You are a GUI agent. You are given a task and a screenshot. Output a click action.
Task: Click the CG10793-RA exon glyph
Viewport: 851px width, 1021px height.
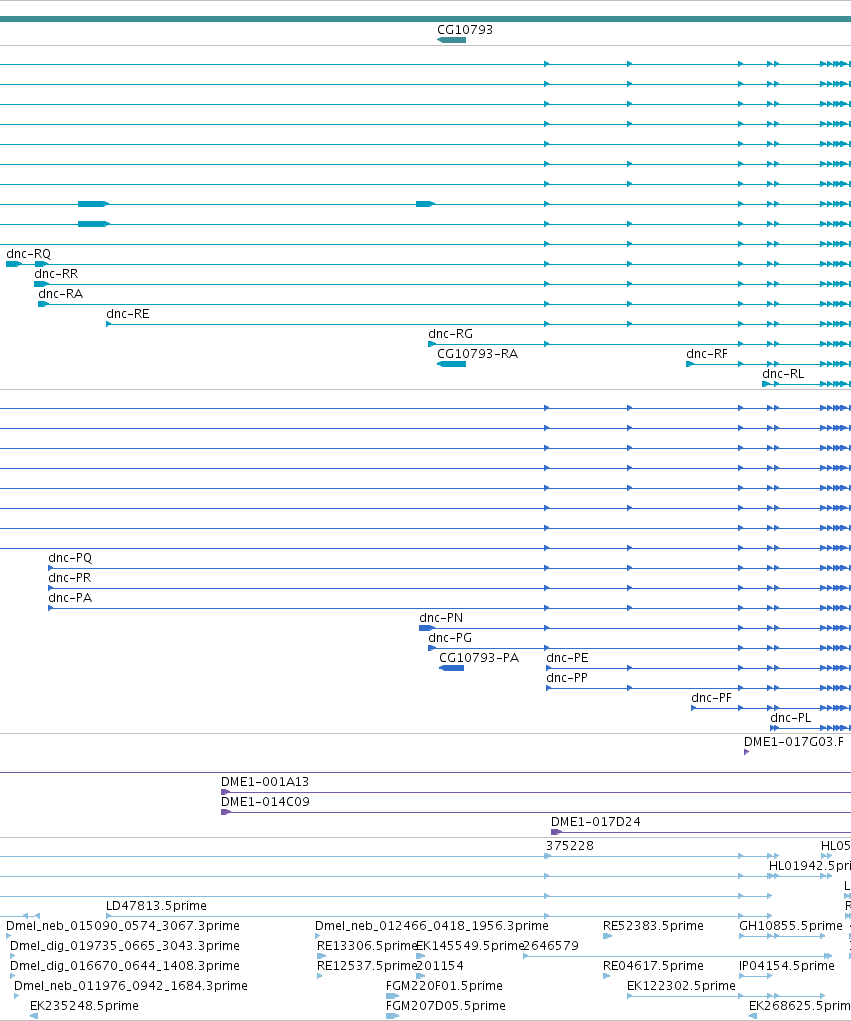tap(451, 364)
